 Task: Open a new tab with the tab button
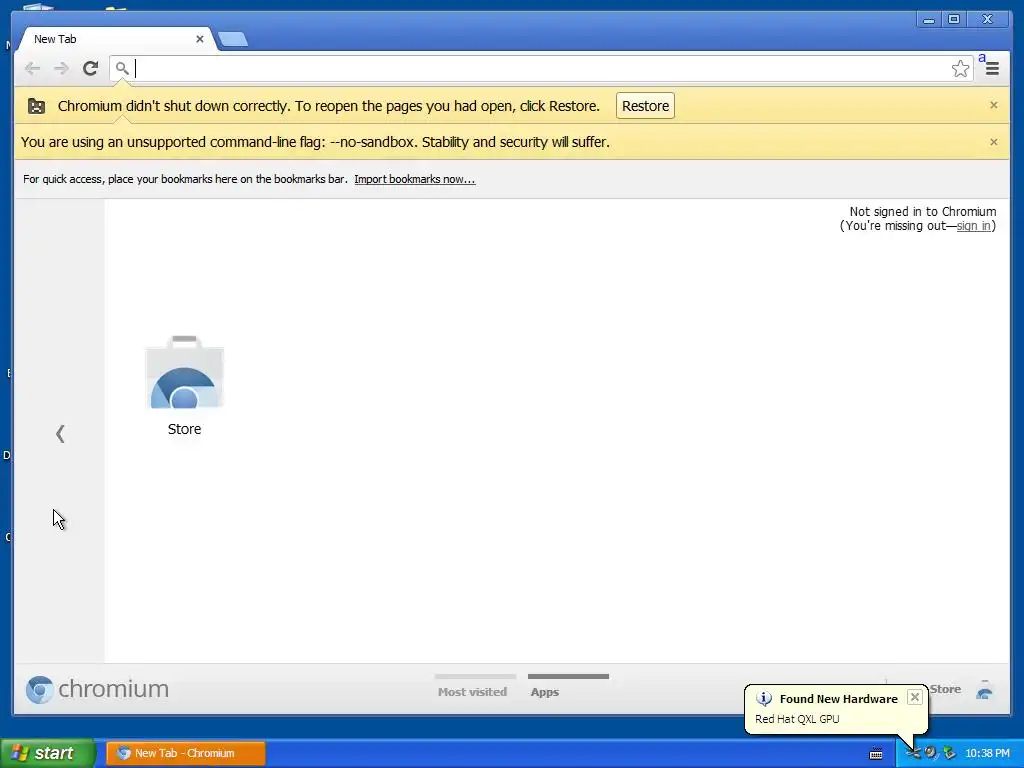click(232, 39)
